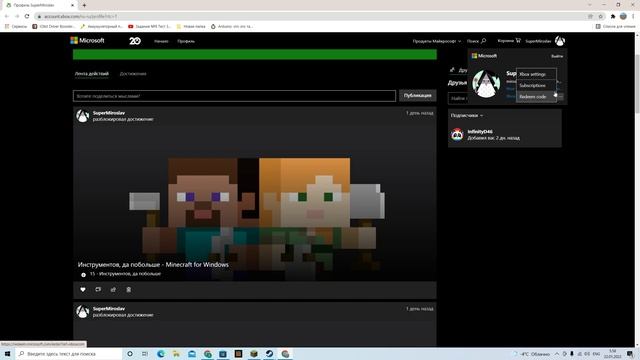Open the Chrome three-dot menu
Image resolution: width=640 pixels, height=360 pixels.
pos(633,16)
